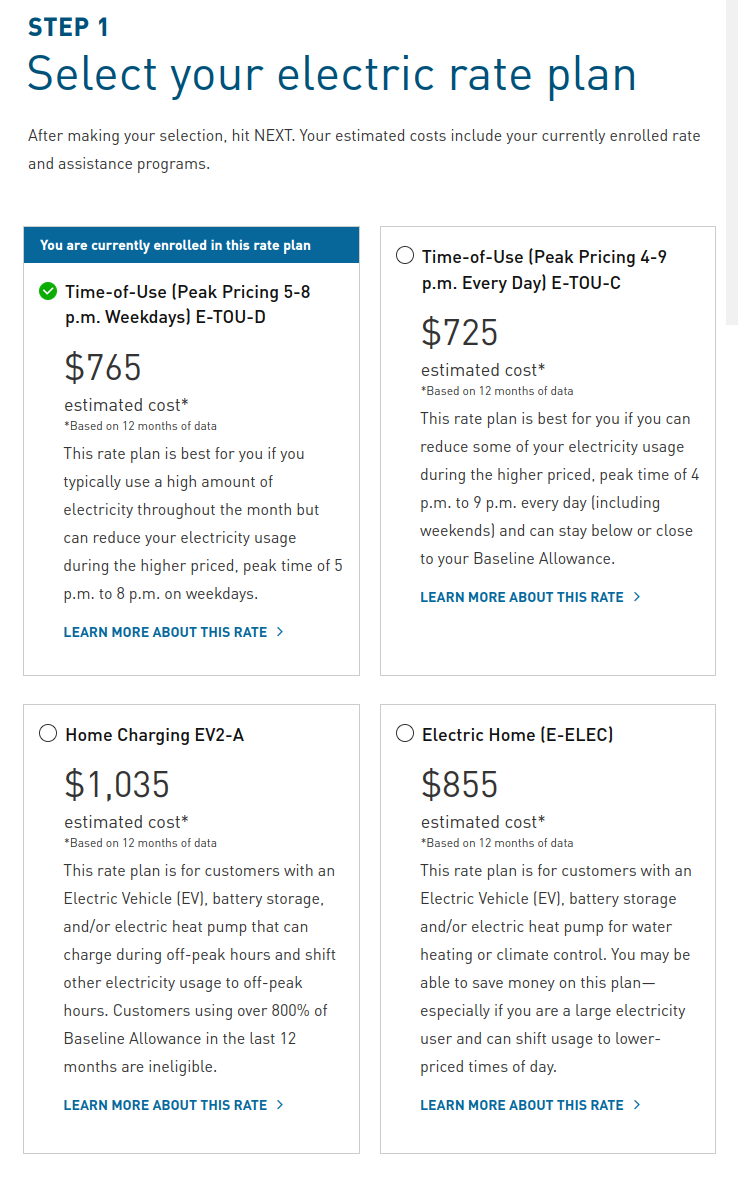Click the $725 estimated cost amount

pyautogui.click(x=459, y=332)
